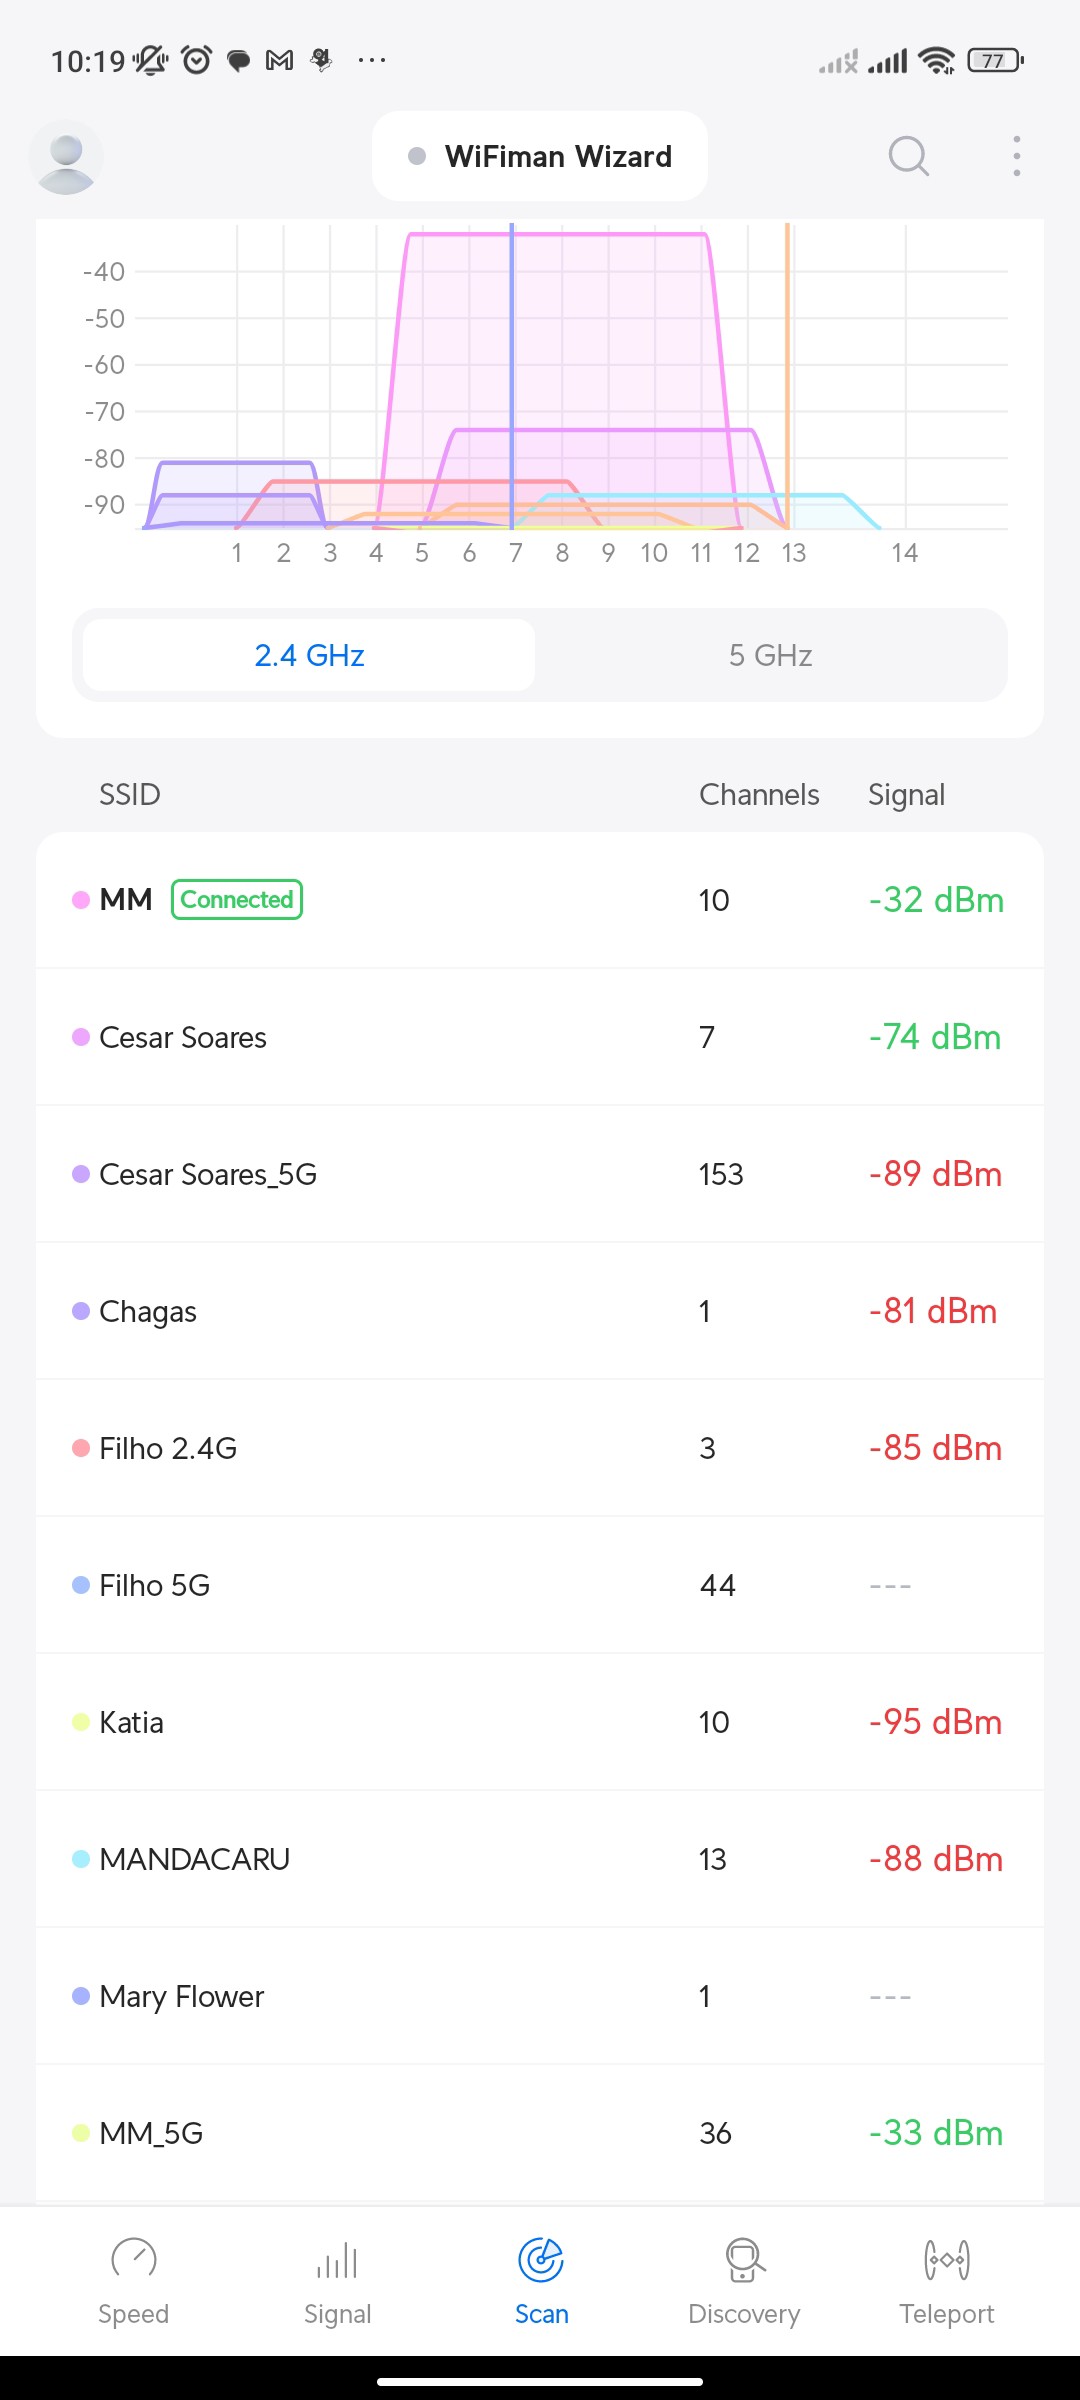Sort by the Signal column header

coord(906,795)
